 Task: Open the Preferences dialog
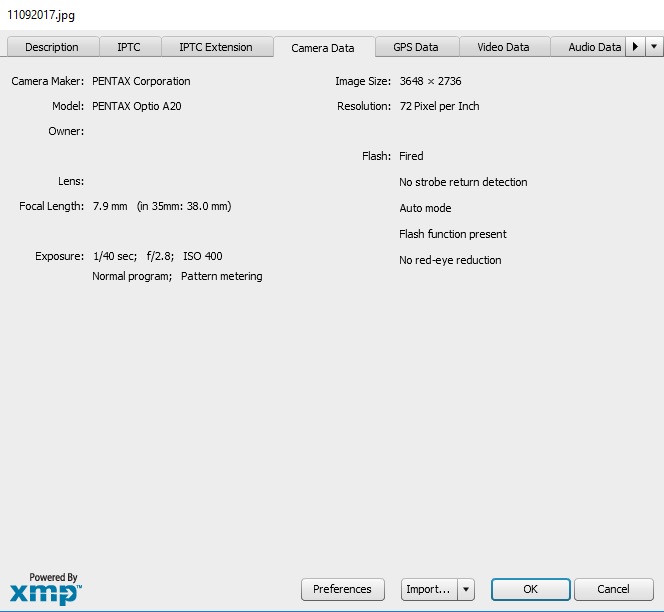tap(342, 589)
